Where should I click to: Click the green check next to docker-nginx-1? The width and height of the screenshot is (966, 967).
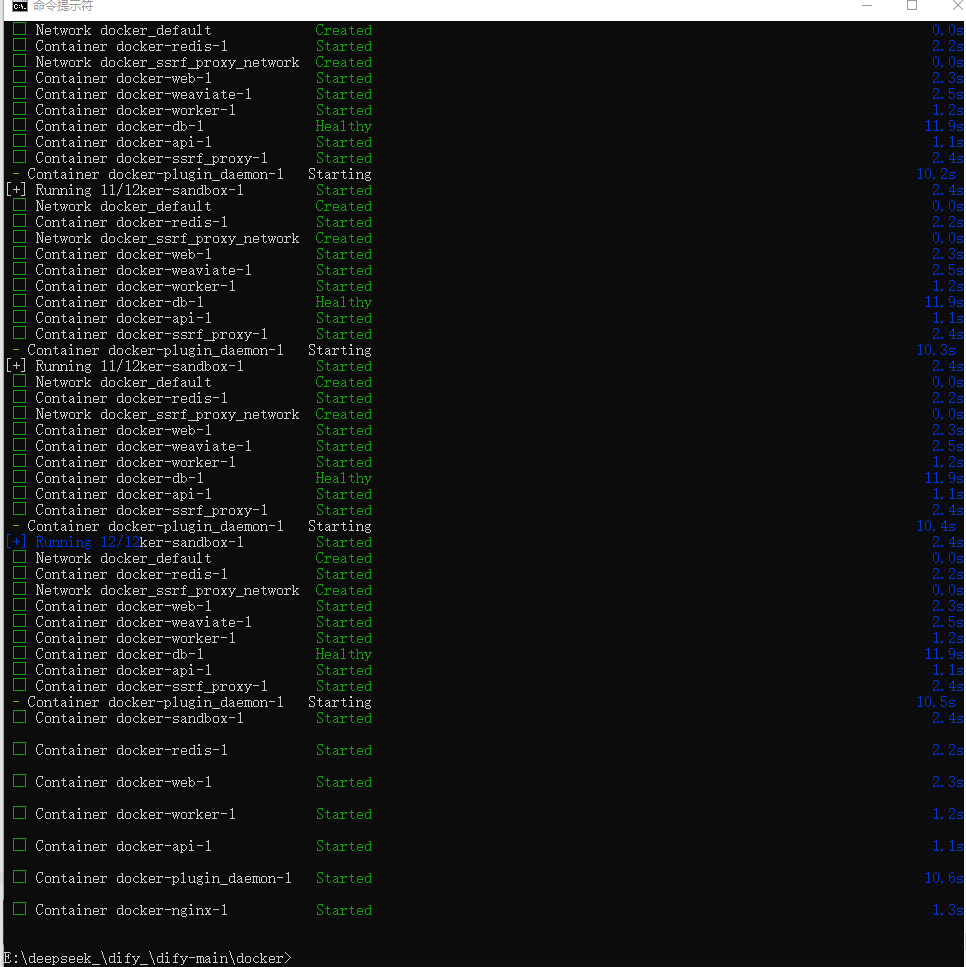tap(18, 910)
